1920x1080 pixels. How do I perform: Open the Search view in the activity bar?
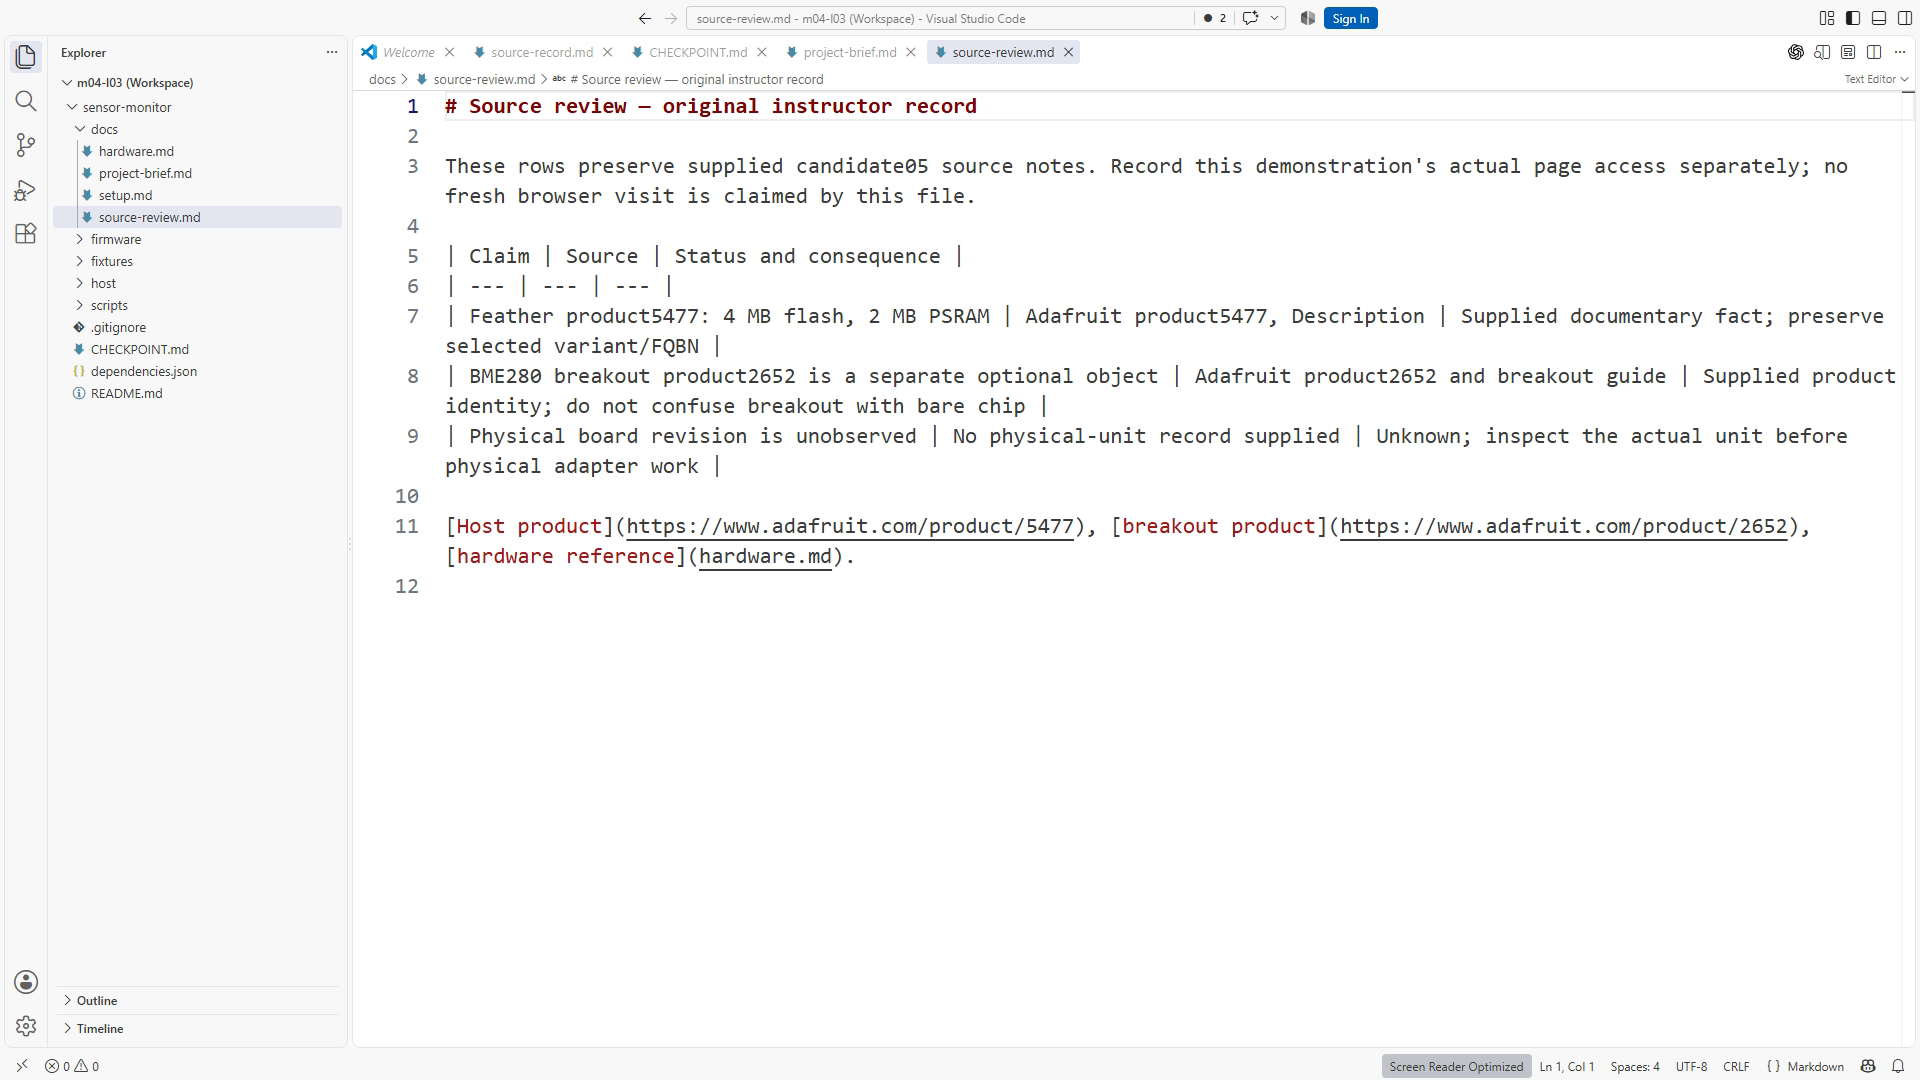point(26,101)
